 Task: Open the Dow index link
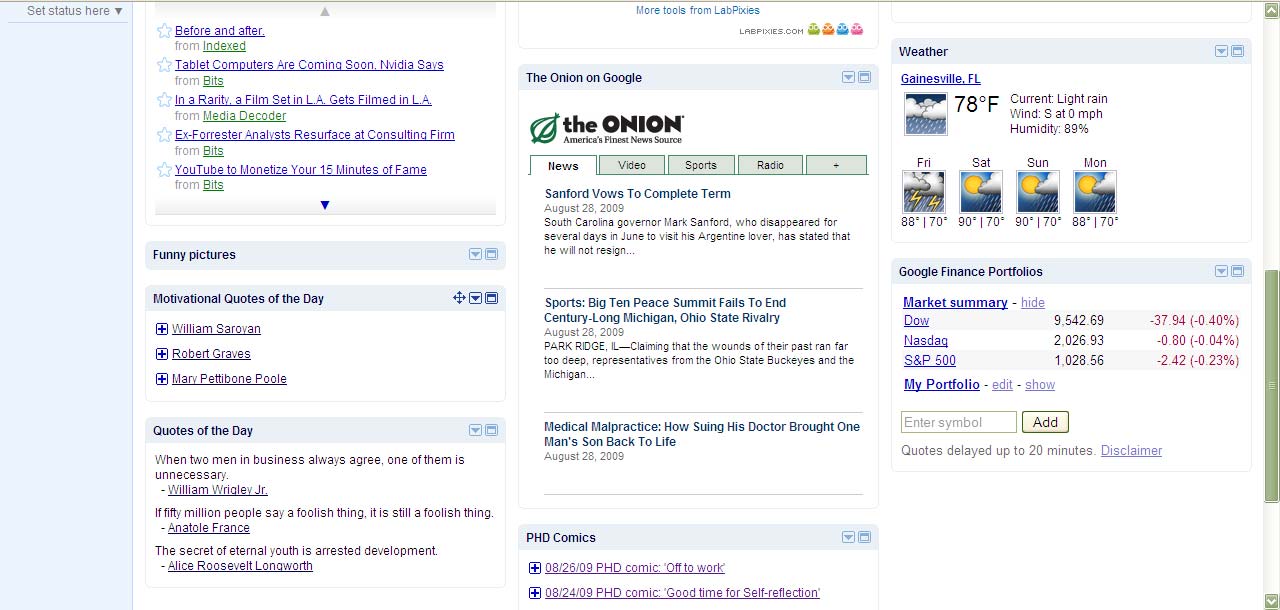(916, 321)
